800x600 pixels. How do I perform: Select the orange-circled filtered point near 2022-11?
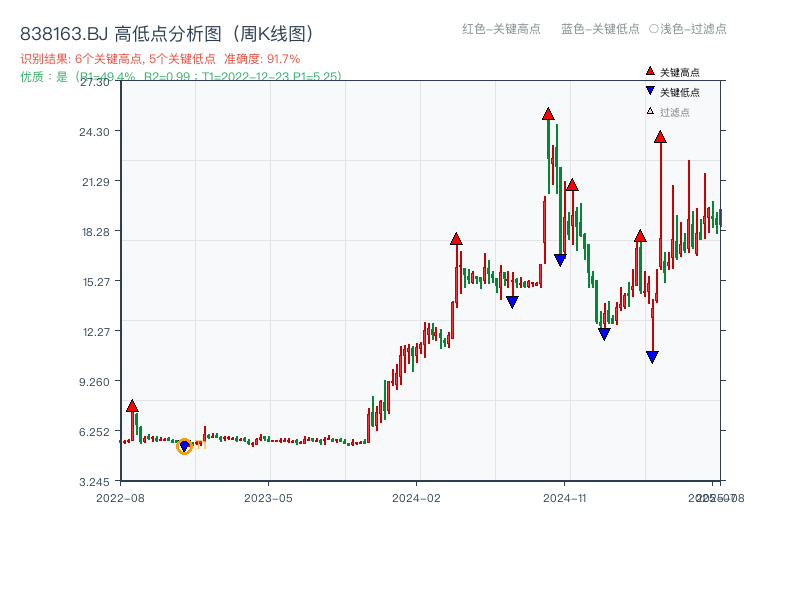point(184,447)
